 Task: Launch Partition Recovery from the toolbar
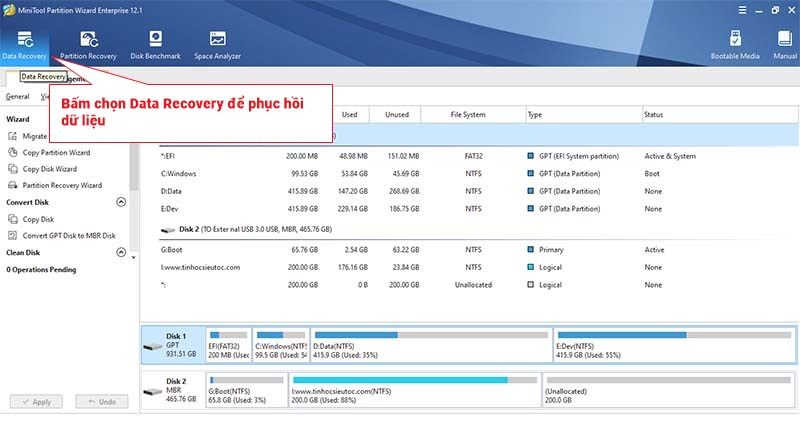pos(88,45)
